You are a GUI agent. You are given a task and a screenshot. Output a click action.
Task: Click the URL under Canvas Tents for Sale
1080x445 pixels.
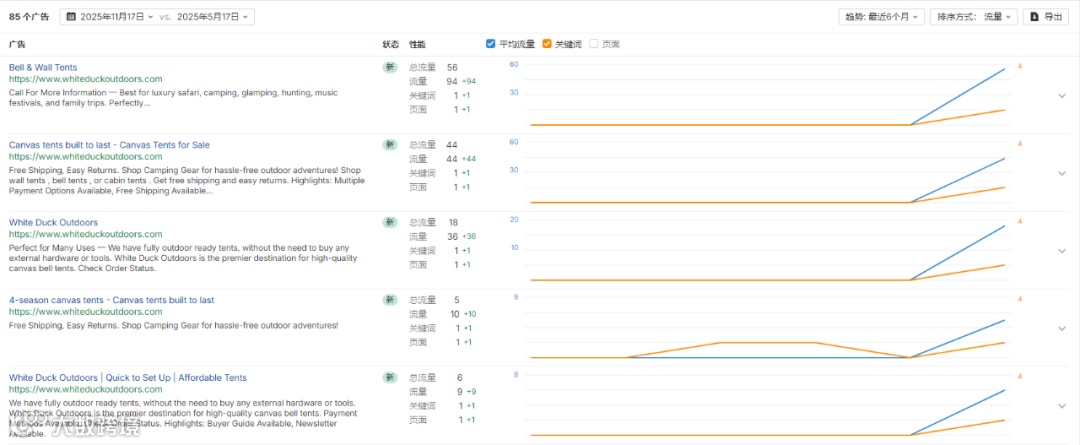85,156
